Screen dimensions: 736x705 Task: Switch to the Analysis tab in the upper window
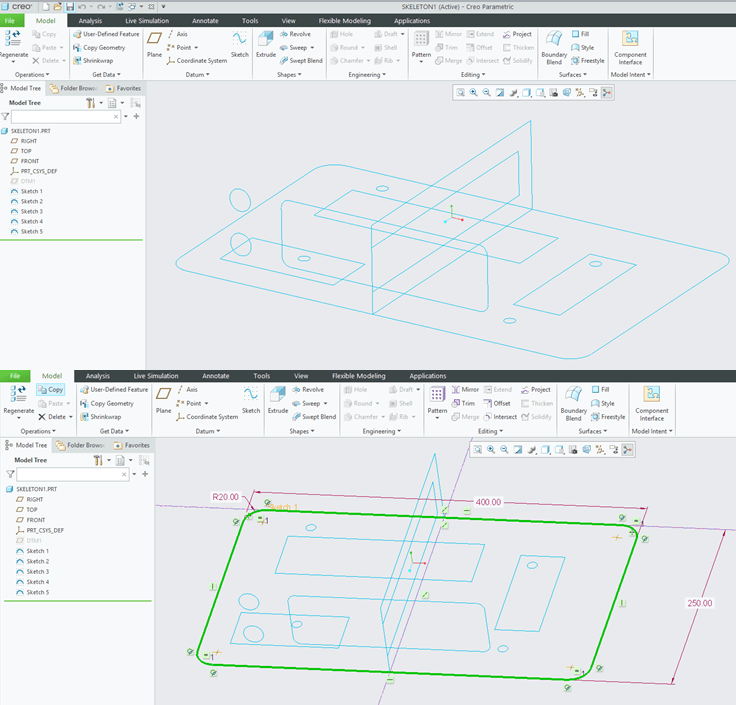(x=90, y=20)
